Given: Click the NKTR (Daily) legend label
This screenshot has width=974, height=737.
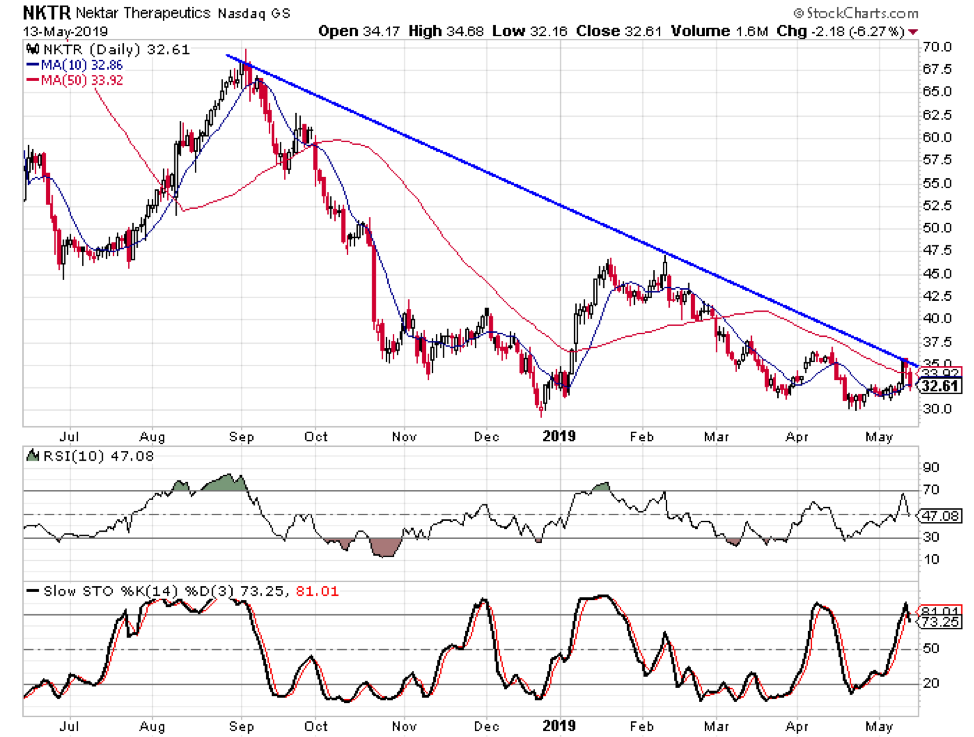Looking at the screenshot, I should pyautogui.click(x=116, y=49).
